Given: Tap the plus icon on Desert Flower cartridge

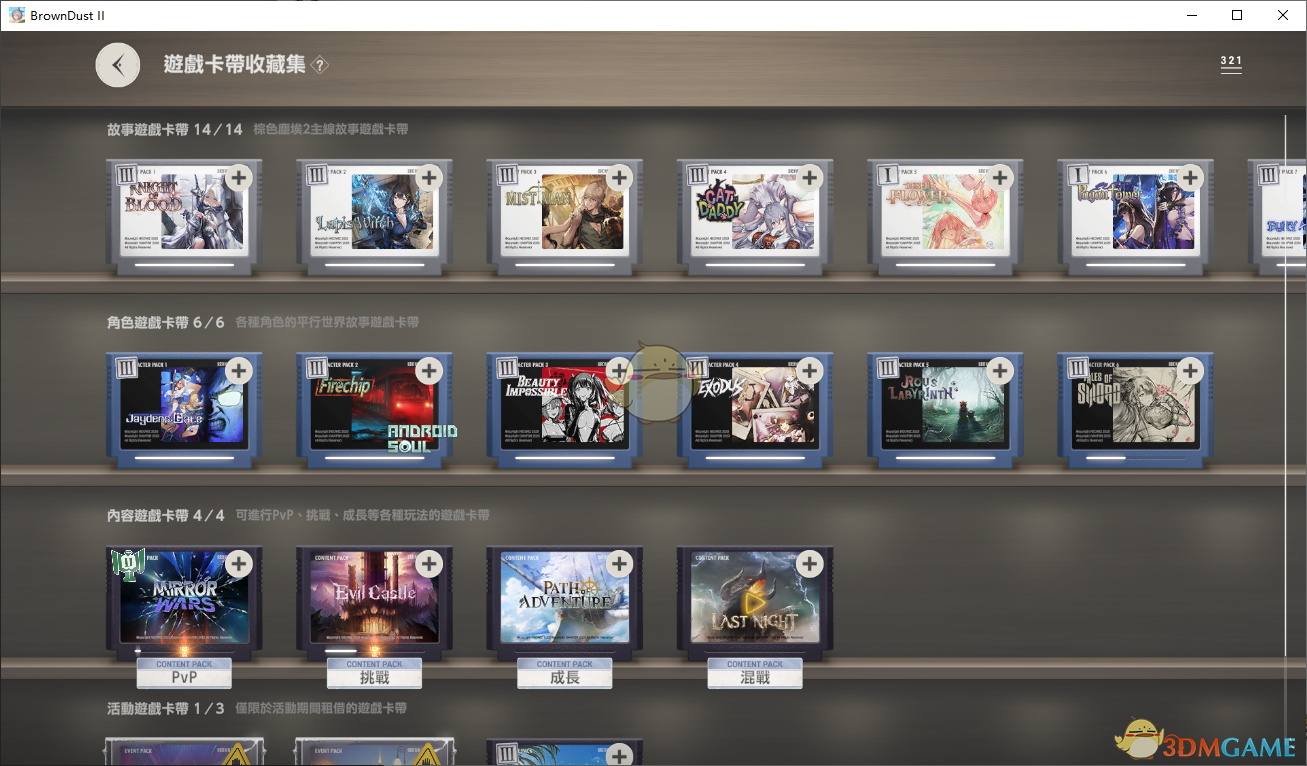Looking at the screenshot, I should click(x=1000, y=178).
